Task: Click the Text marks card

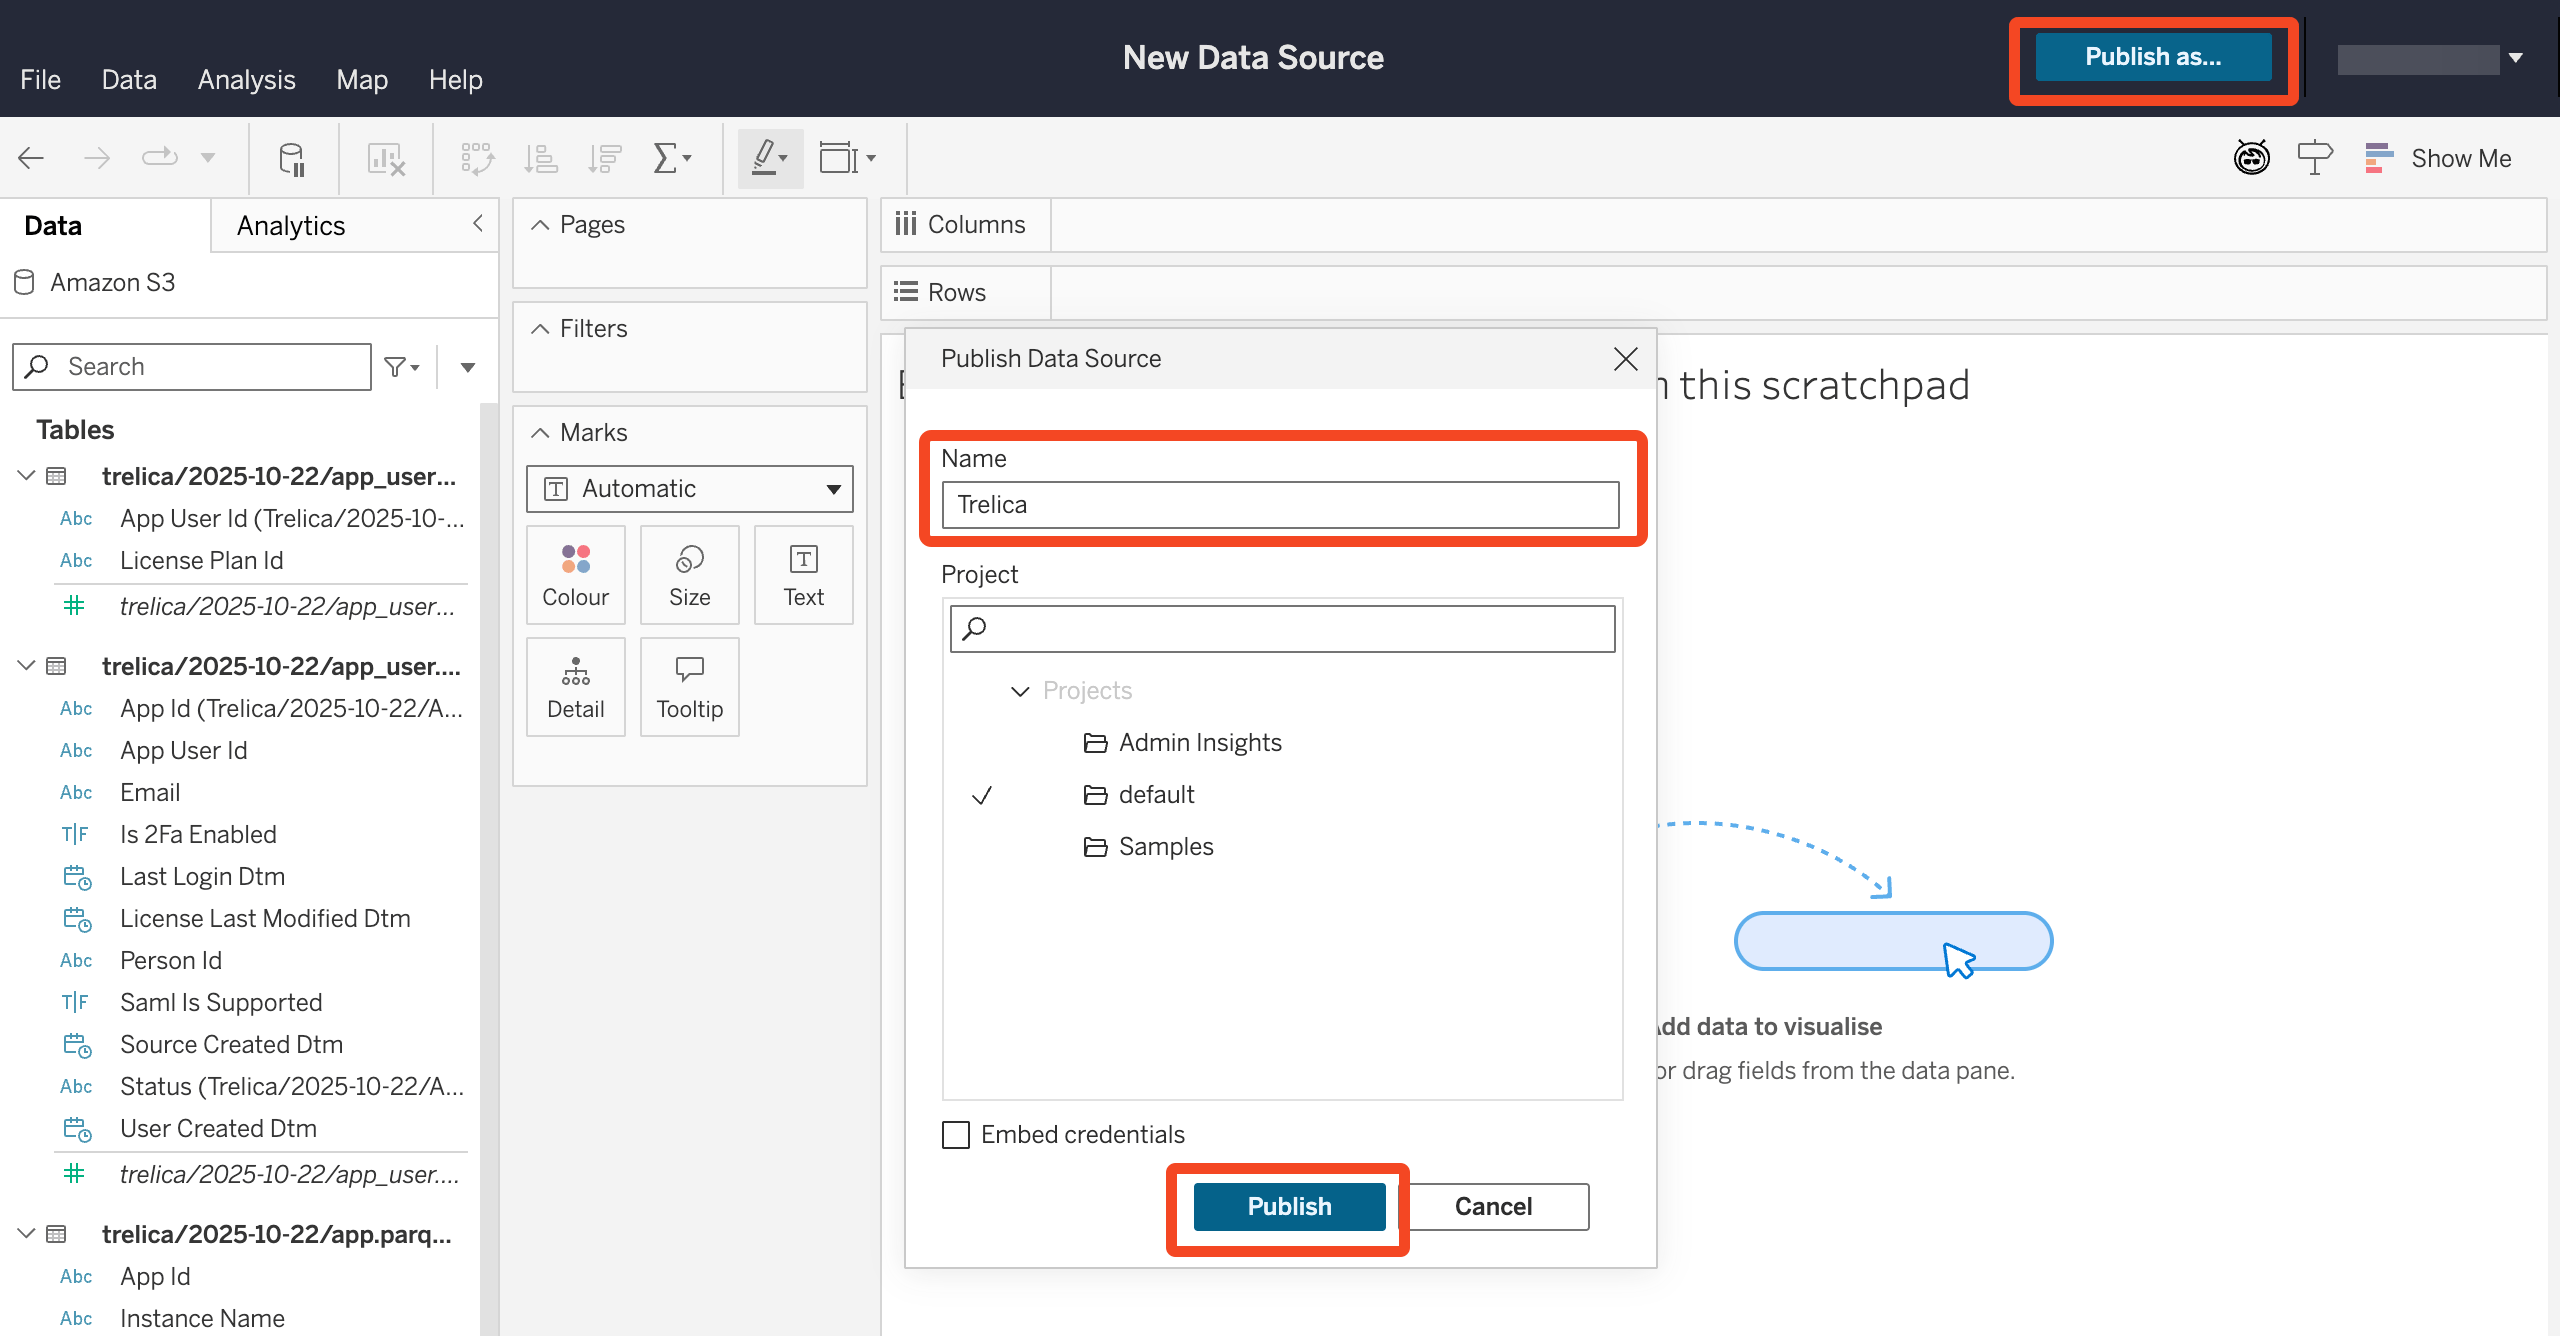Action: coord(804,575)
